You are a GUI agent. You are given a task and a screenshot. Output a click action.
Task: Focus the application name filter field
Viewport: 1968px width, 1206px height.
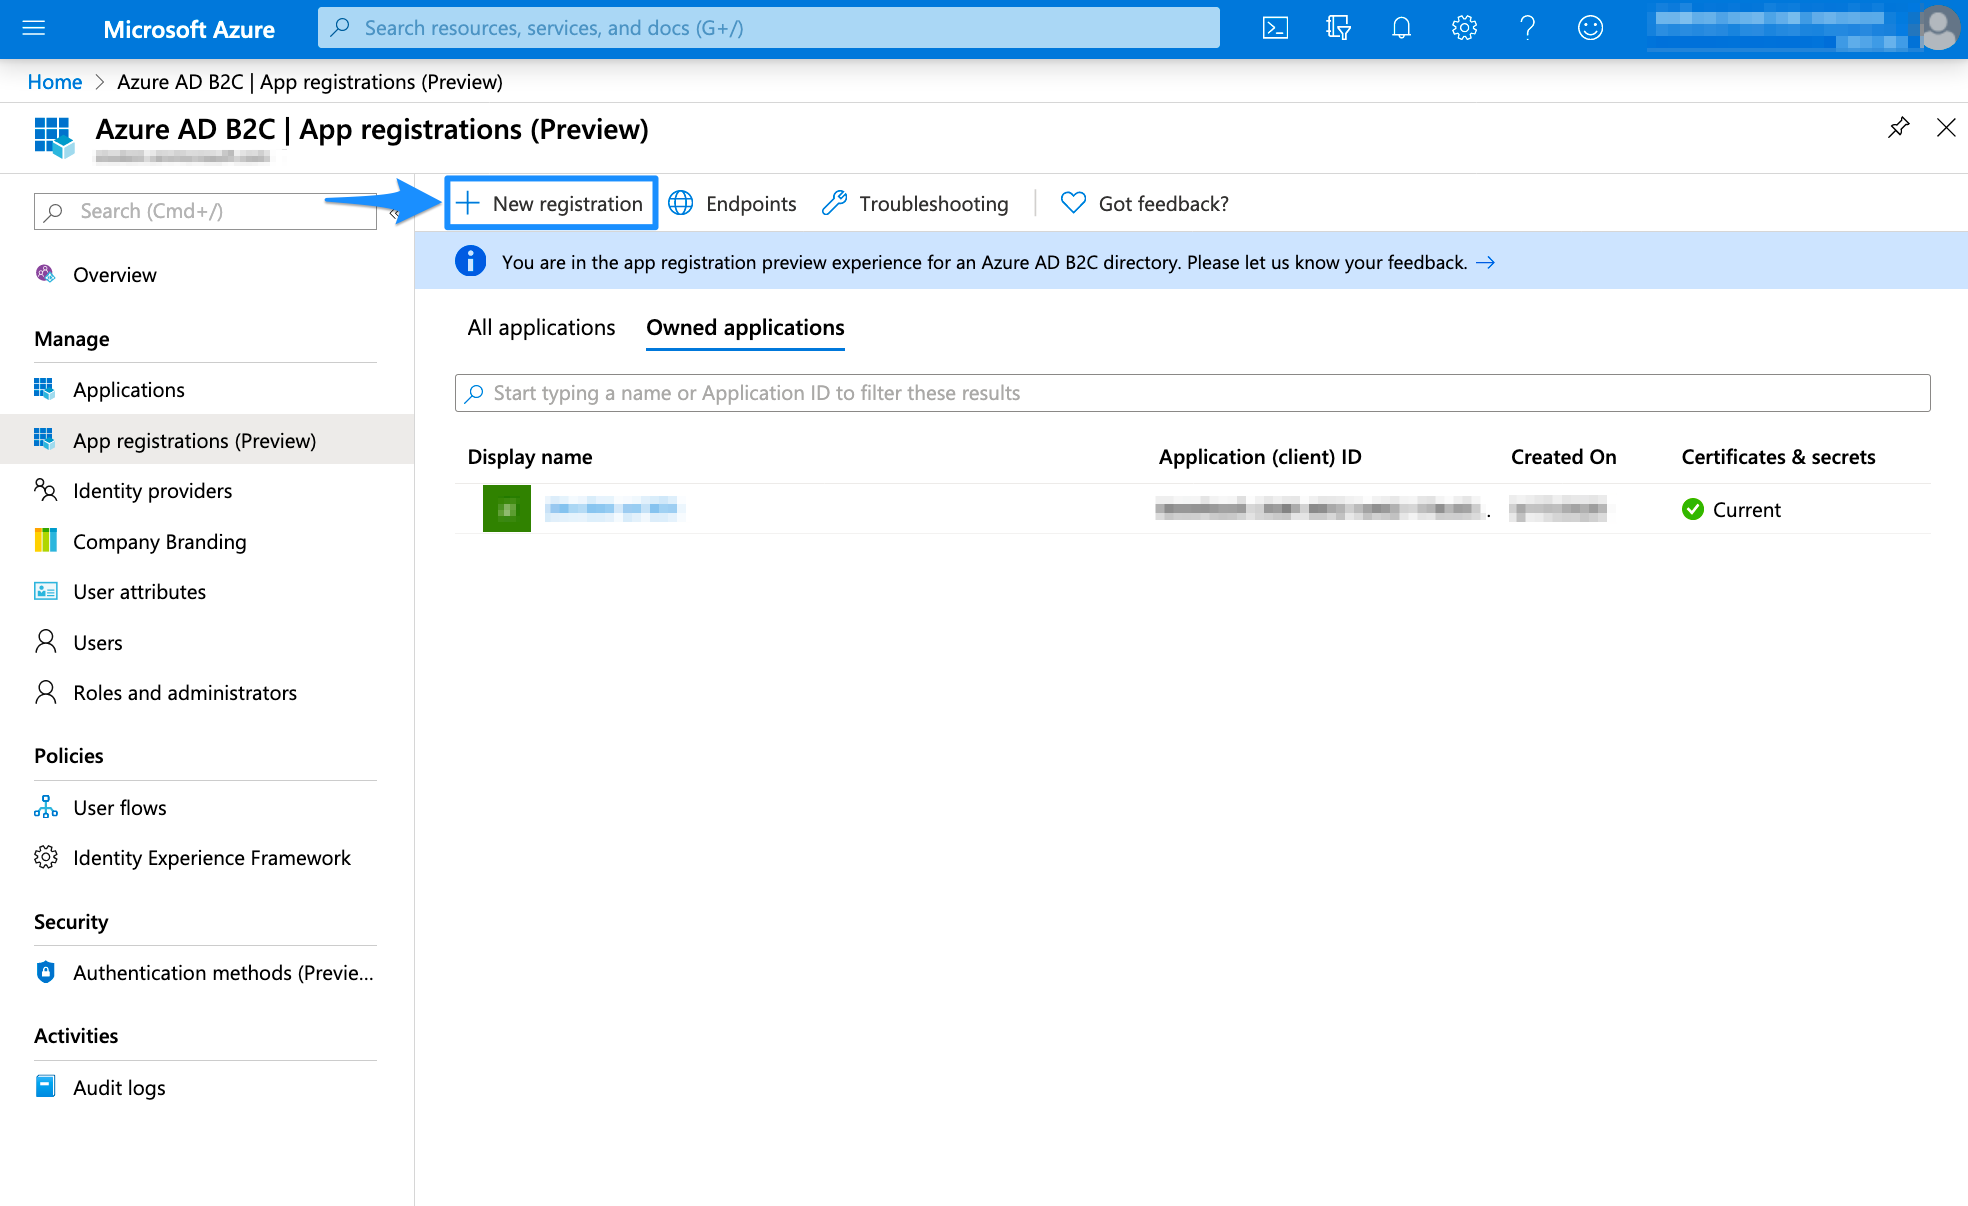pyautogui.click(x=1192, y=393)
